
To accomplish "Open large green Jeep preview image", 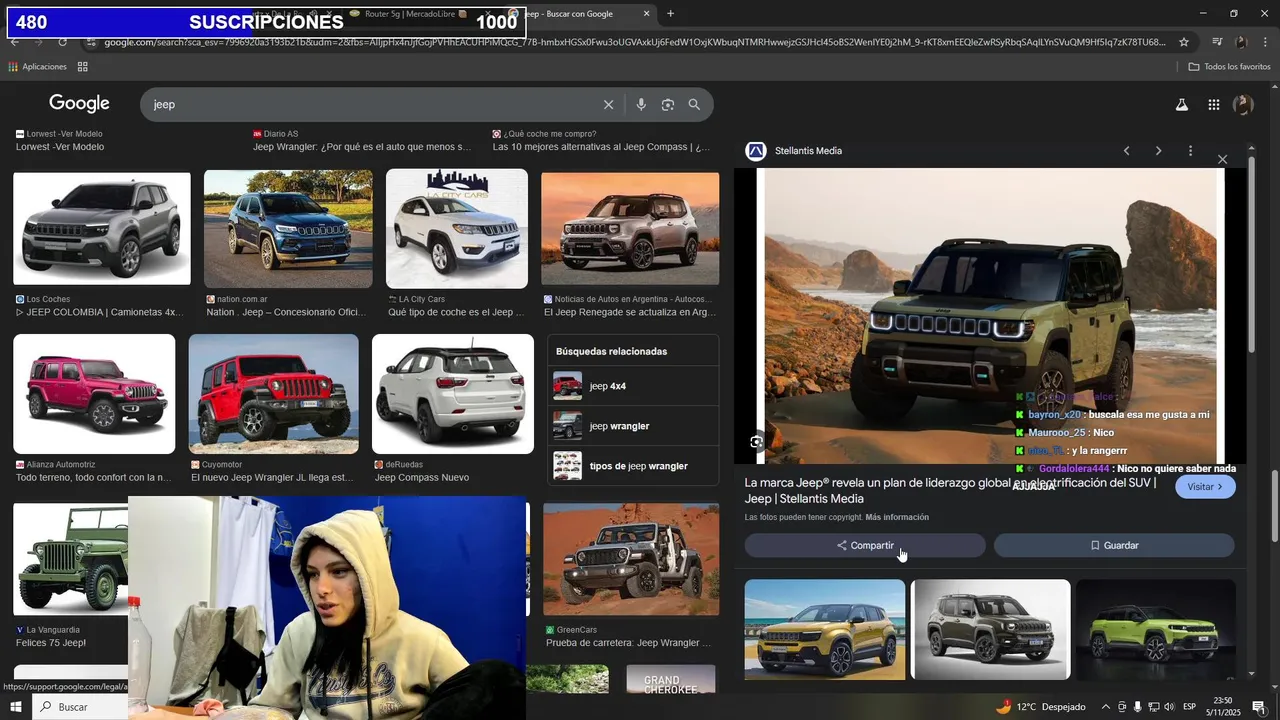I will click(x=990, y=316).
